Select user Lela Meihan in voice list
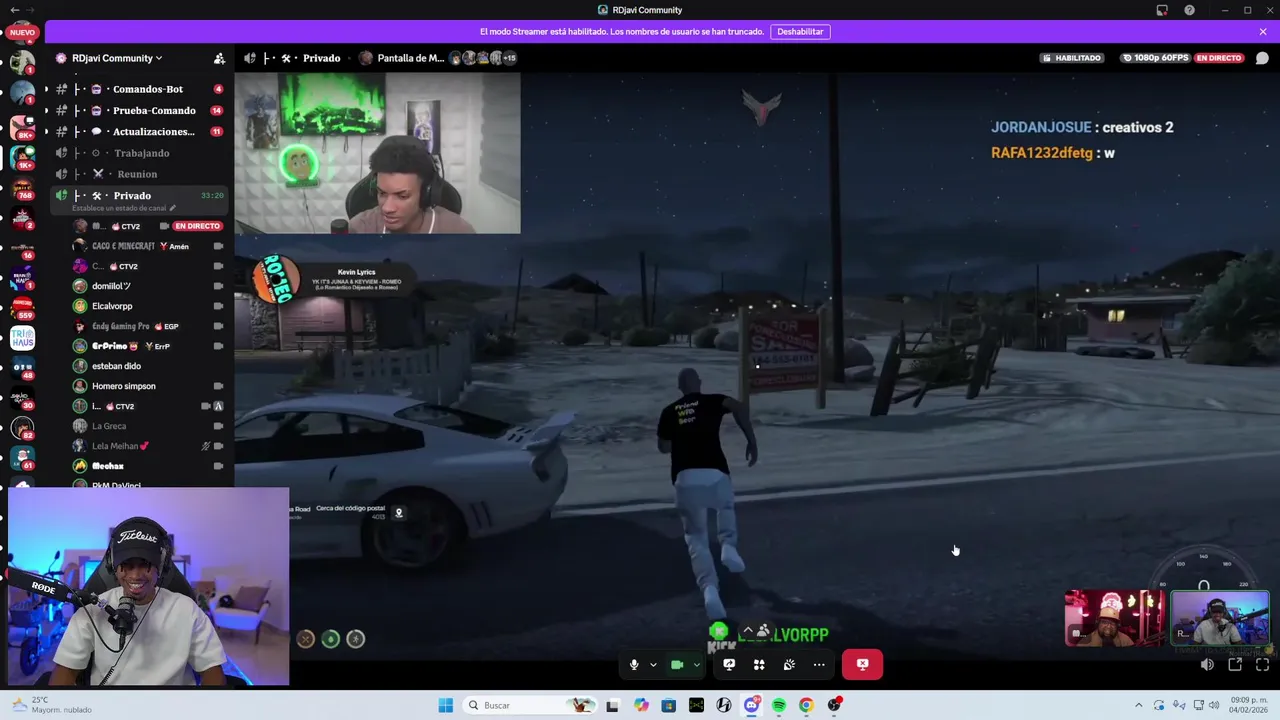Image resolution: width=1280 pixels, height=720 pixels. (148, 446)
